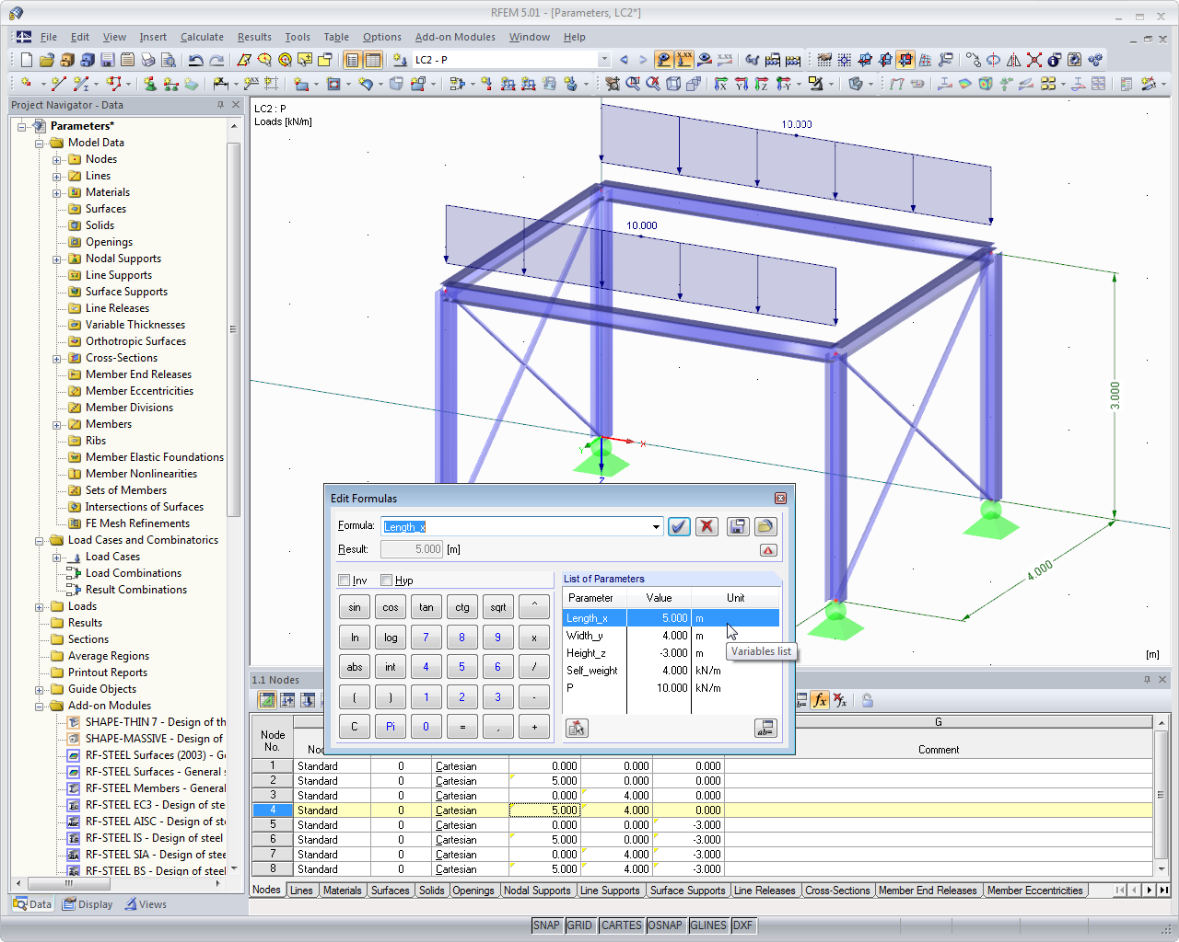Click the Save icon in the main toolbar
Image resolution: width=1179 pixels, height=942 pixels.
click(x=107, y=60)
